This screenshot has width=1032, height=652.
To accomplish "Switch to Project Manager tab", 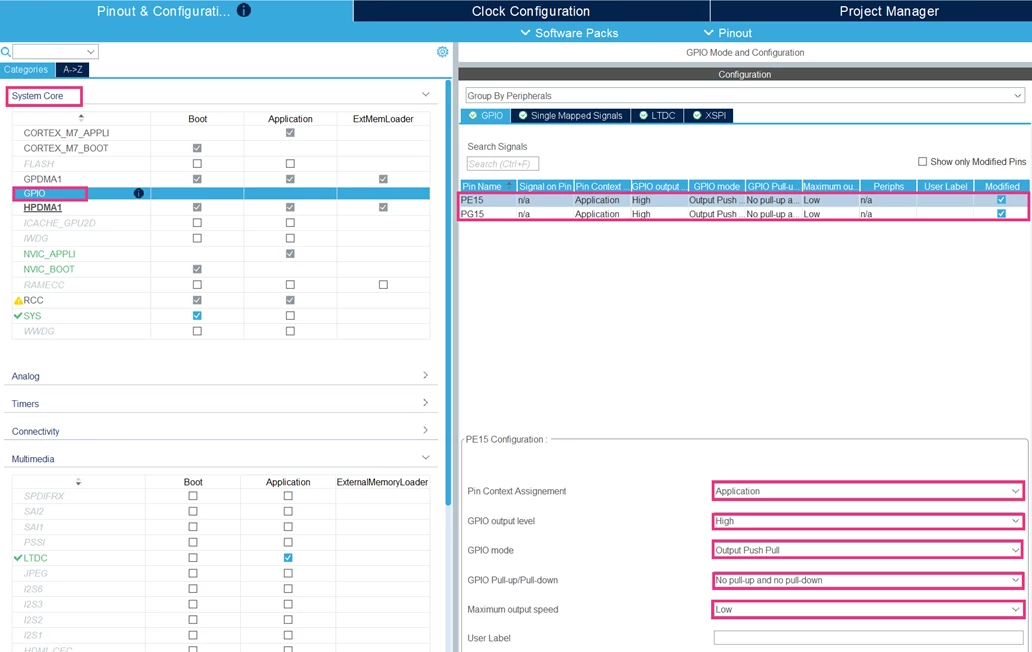I will coord(889,11).
